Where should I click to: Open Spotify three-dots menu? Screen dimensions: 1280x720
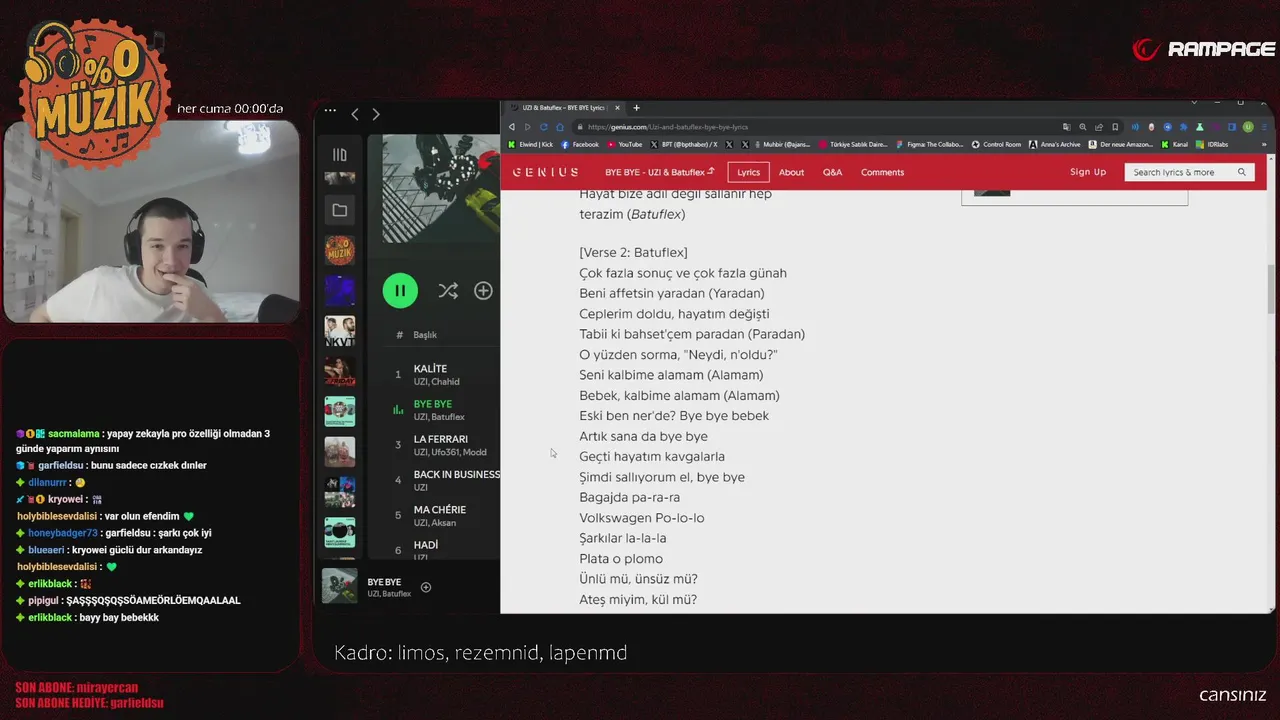(329, 112)
